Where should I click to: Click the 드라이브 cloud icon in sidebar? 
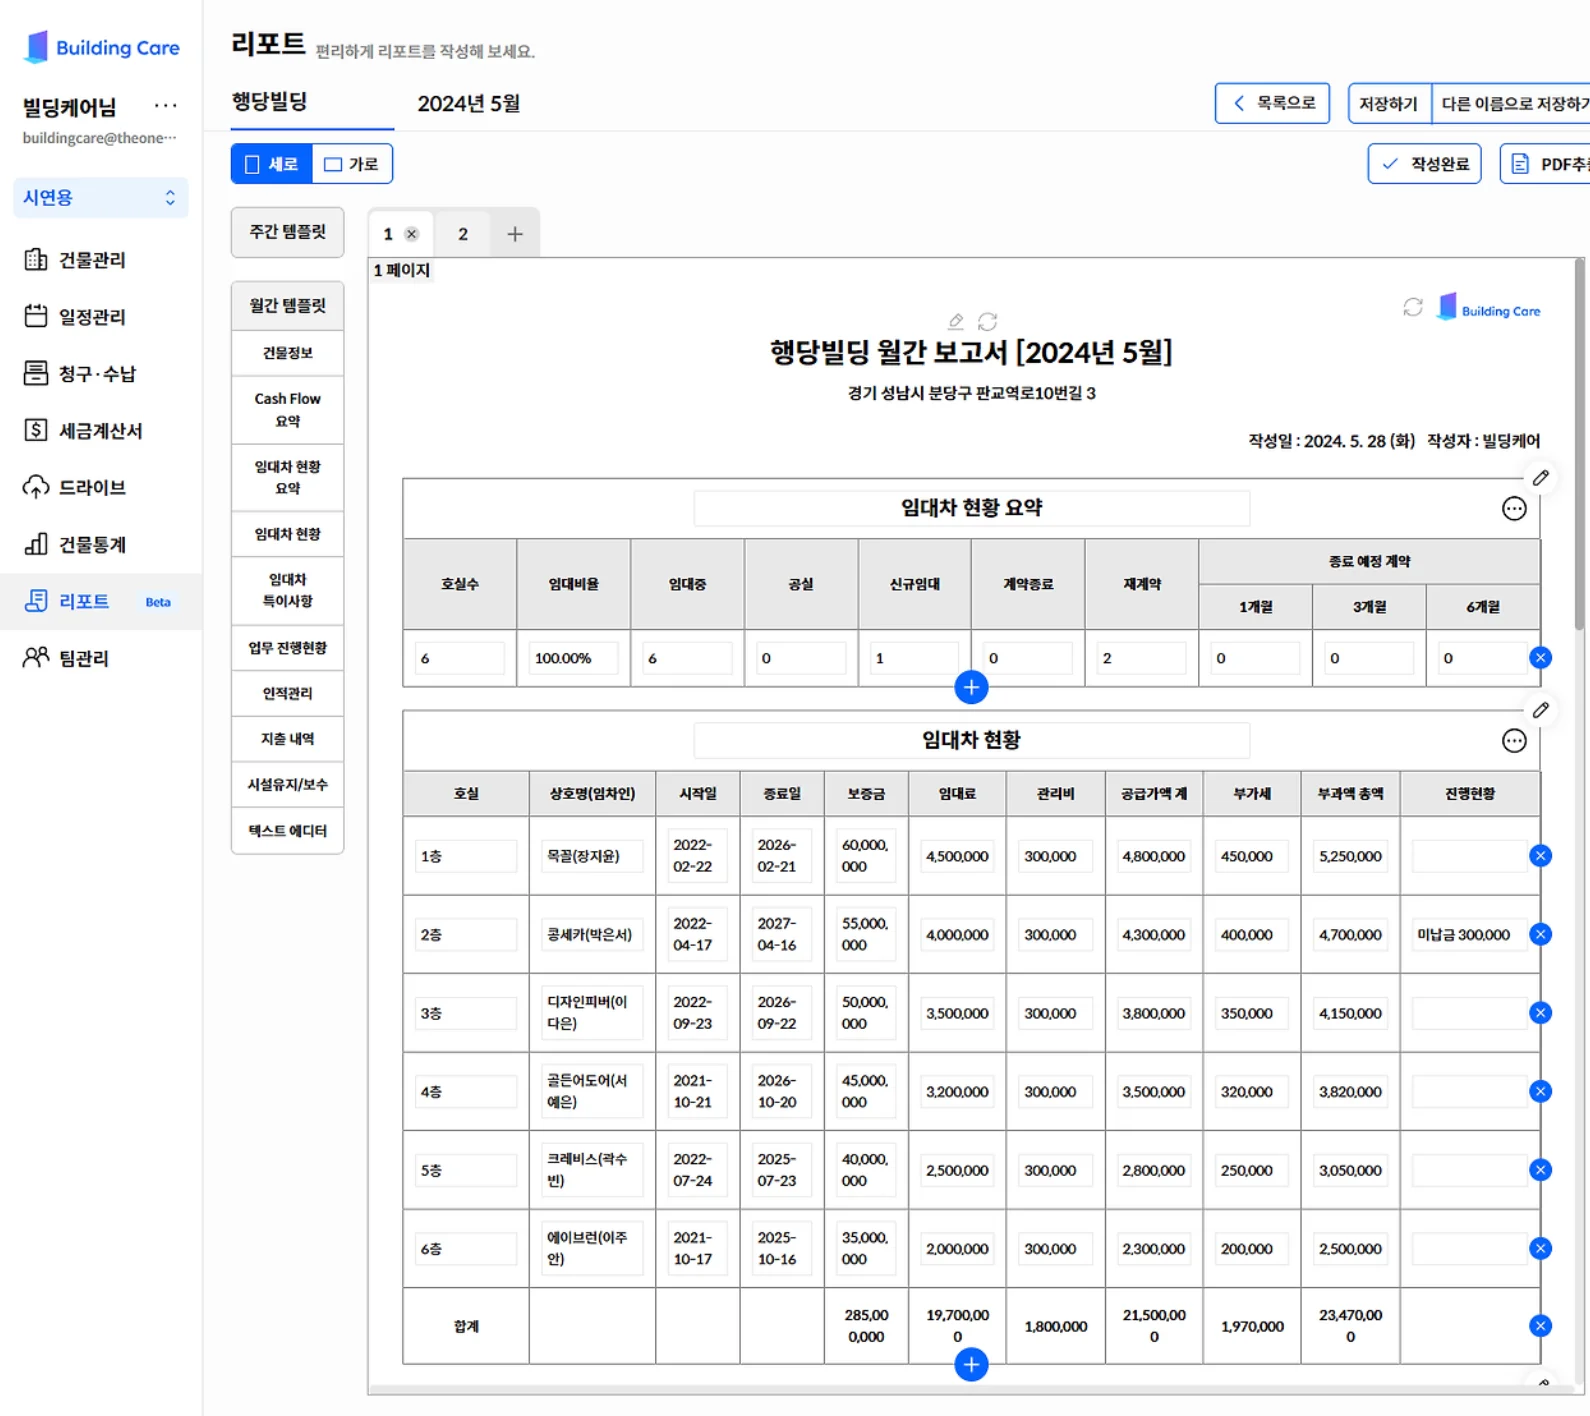tap(36, 488)
